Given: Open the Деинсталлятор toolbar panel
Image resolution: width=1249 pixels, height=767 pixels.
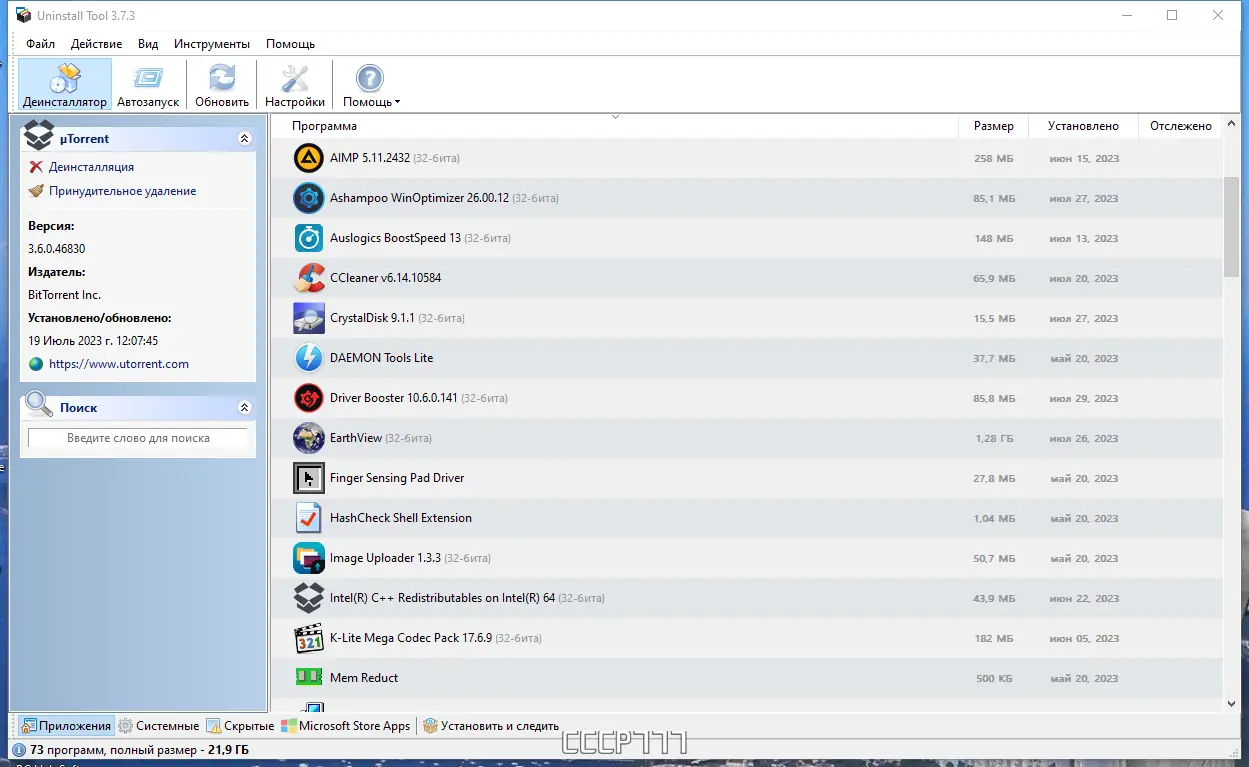Looking at the screenshot, I should pyautogui.click(x=64, y=84).
